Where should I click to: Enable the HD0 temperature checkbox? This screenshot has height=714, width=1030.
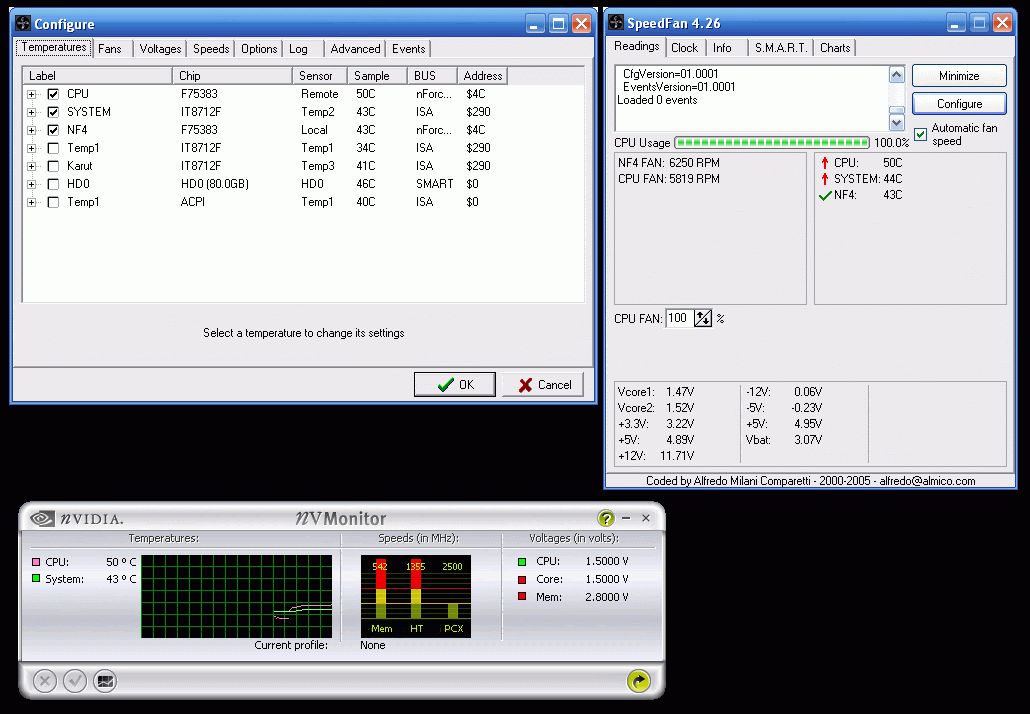(x=53, y=184)
